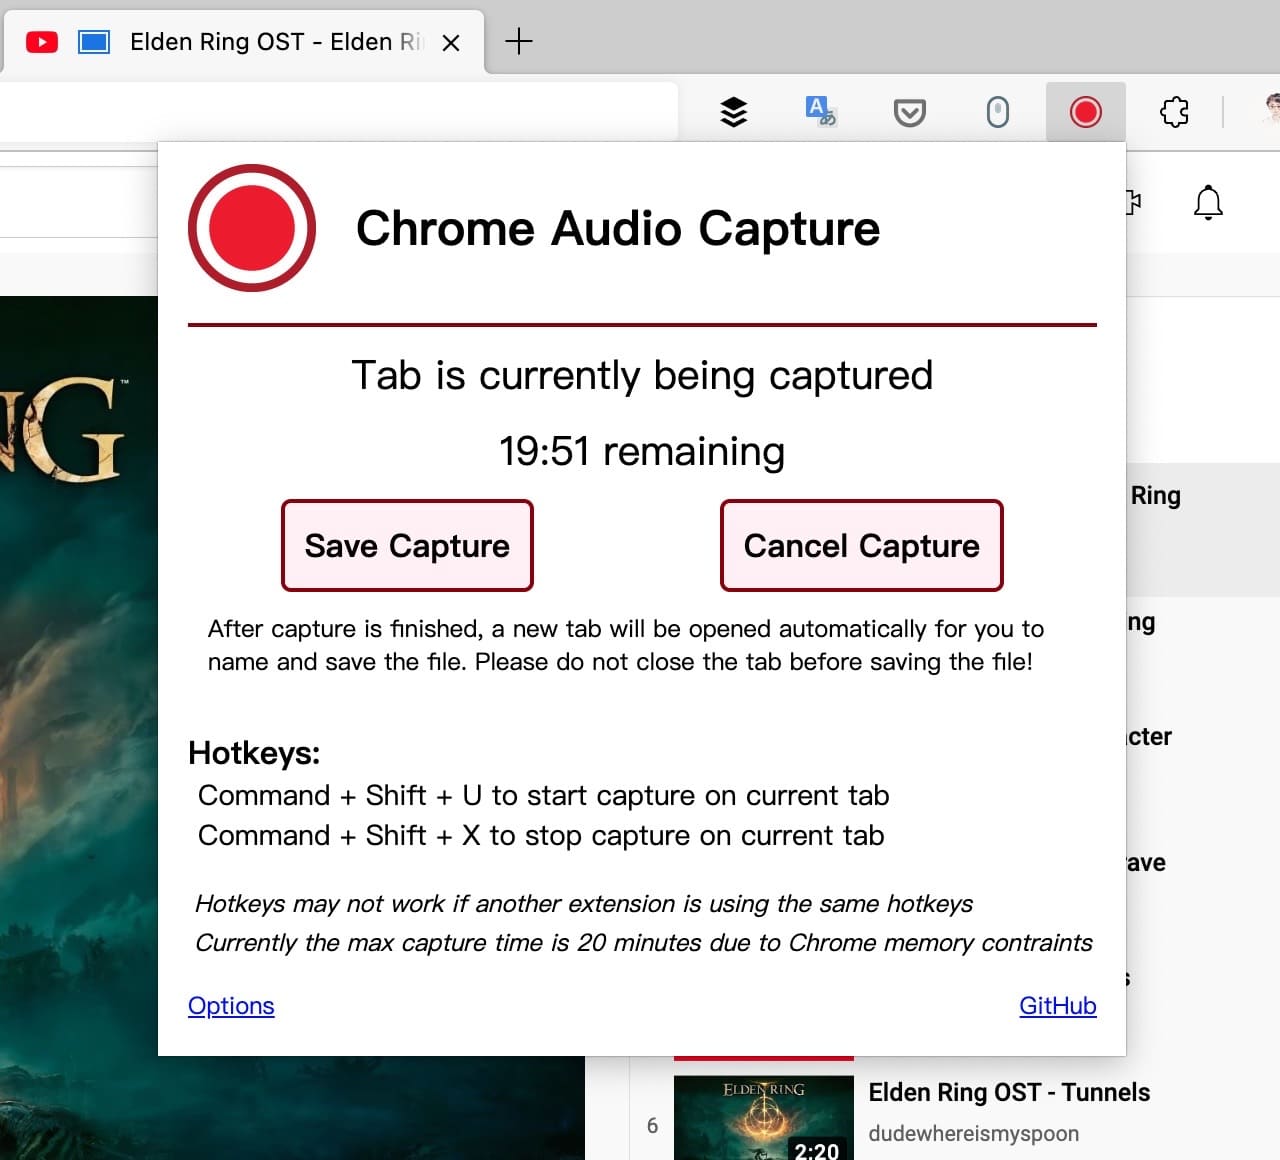
Task: Select Save Capture
Action: (x=406, y=546)
